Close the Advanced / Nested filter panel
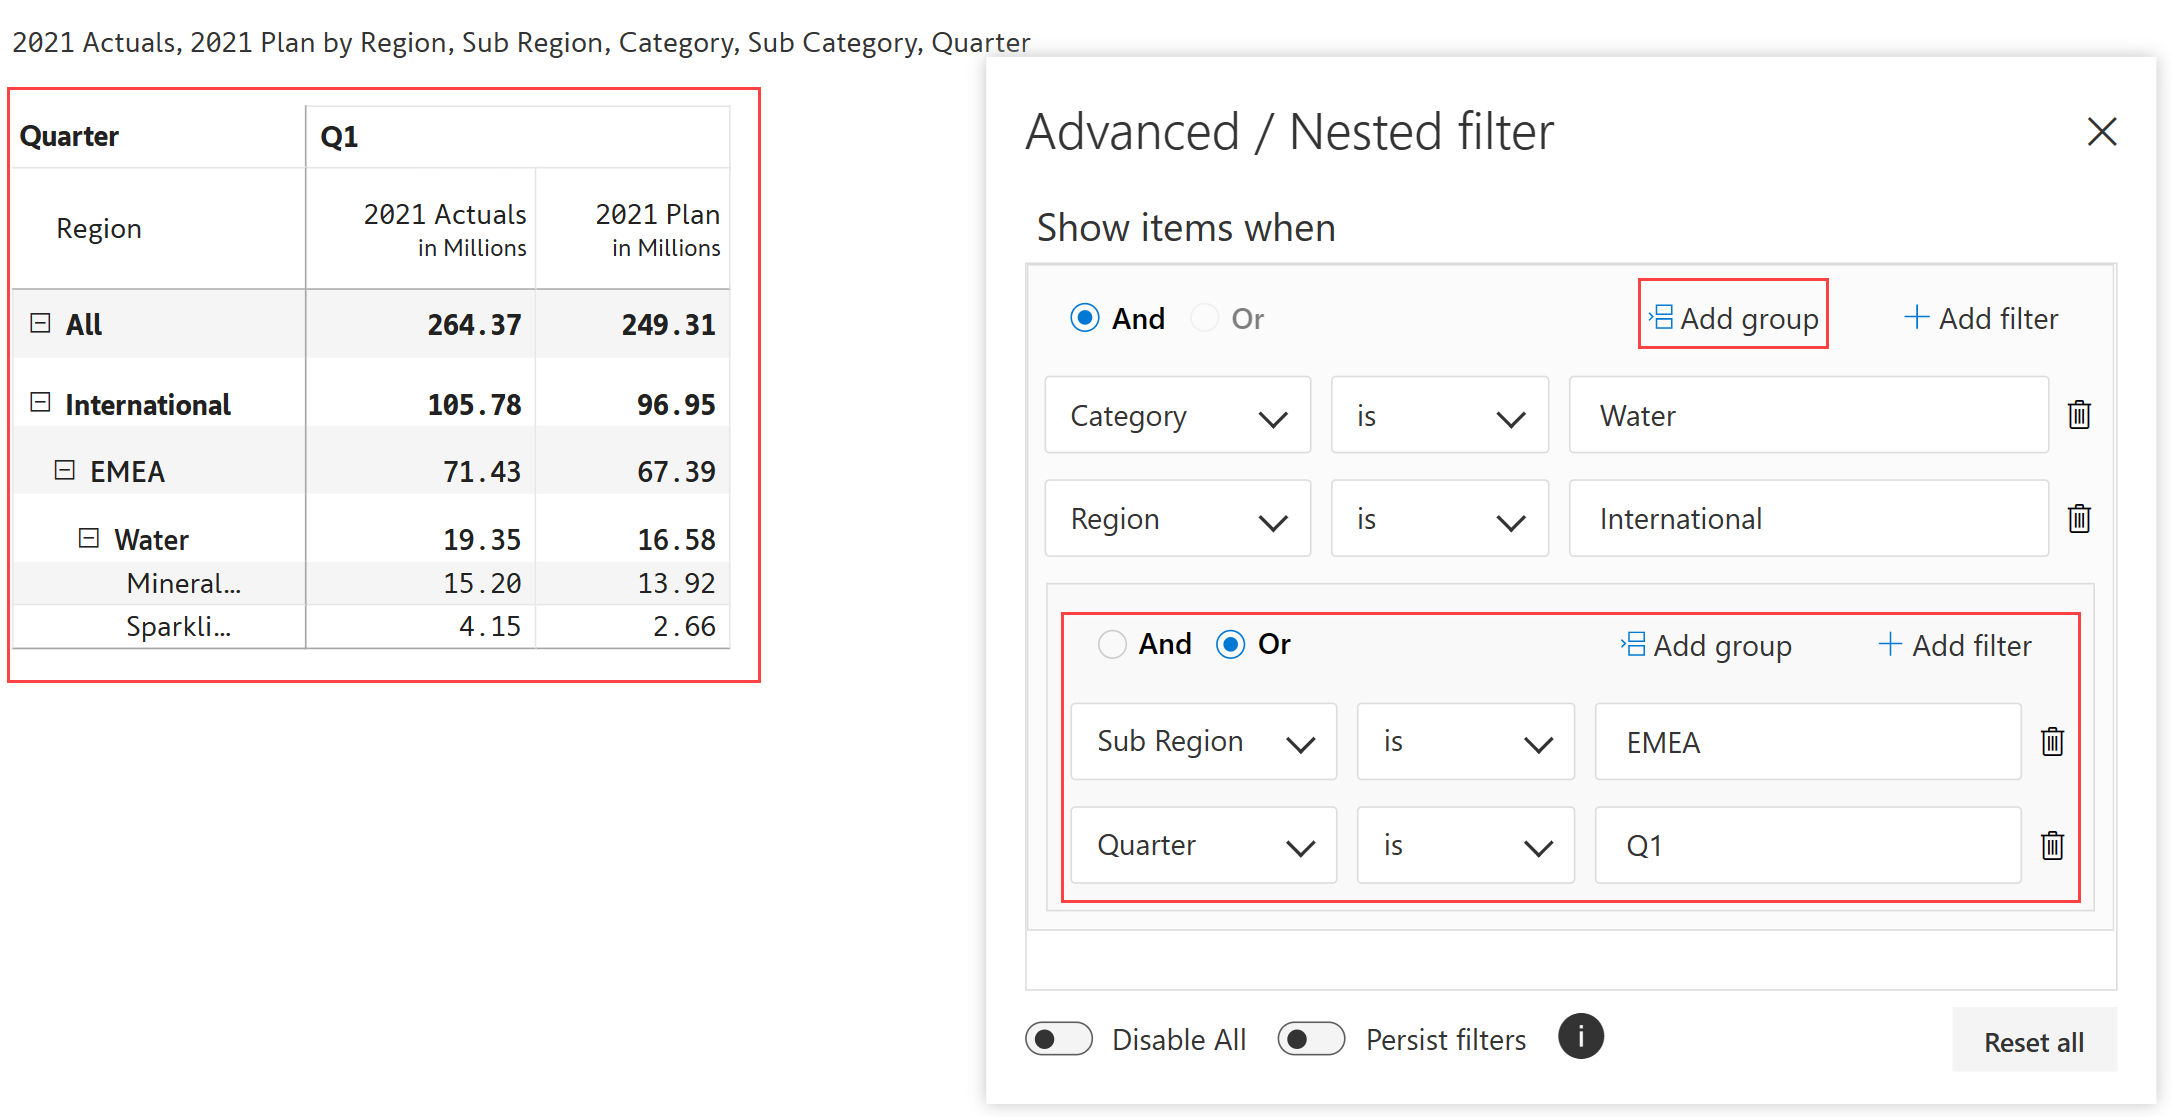This screenshot has width=2171, height=1117. (x=2102, y=132)
